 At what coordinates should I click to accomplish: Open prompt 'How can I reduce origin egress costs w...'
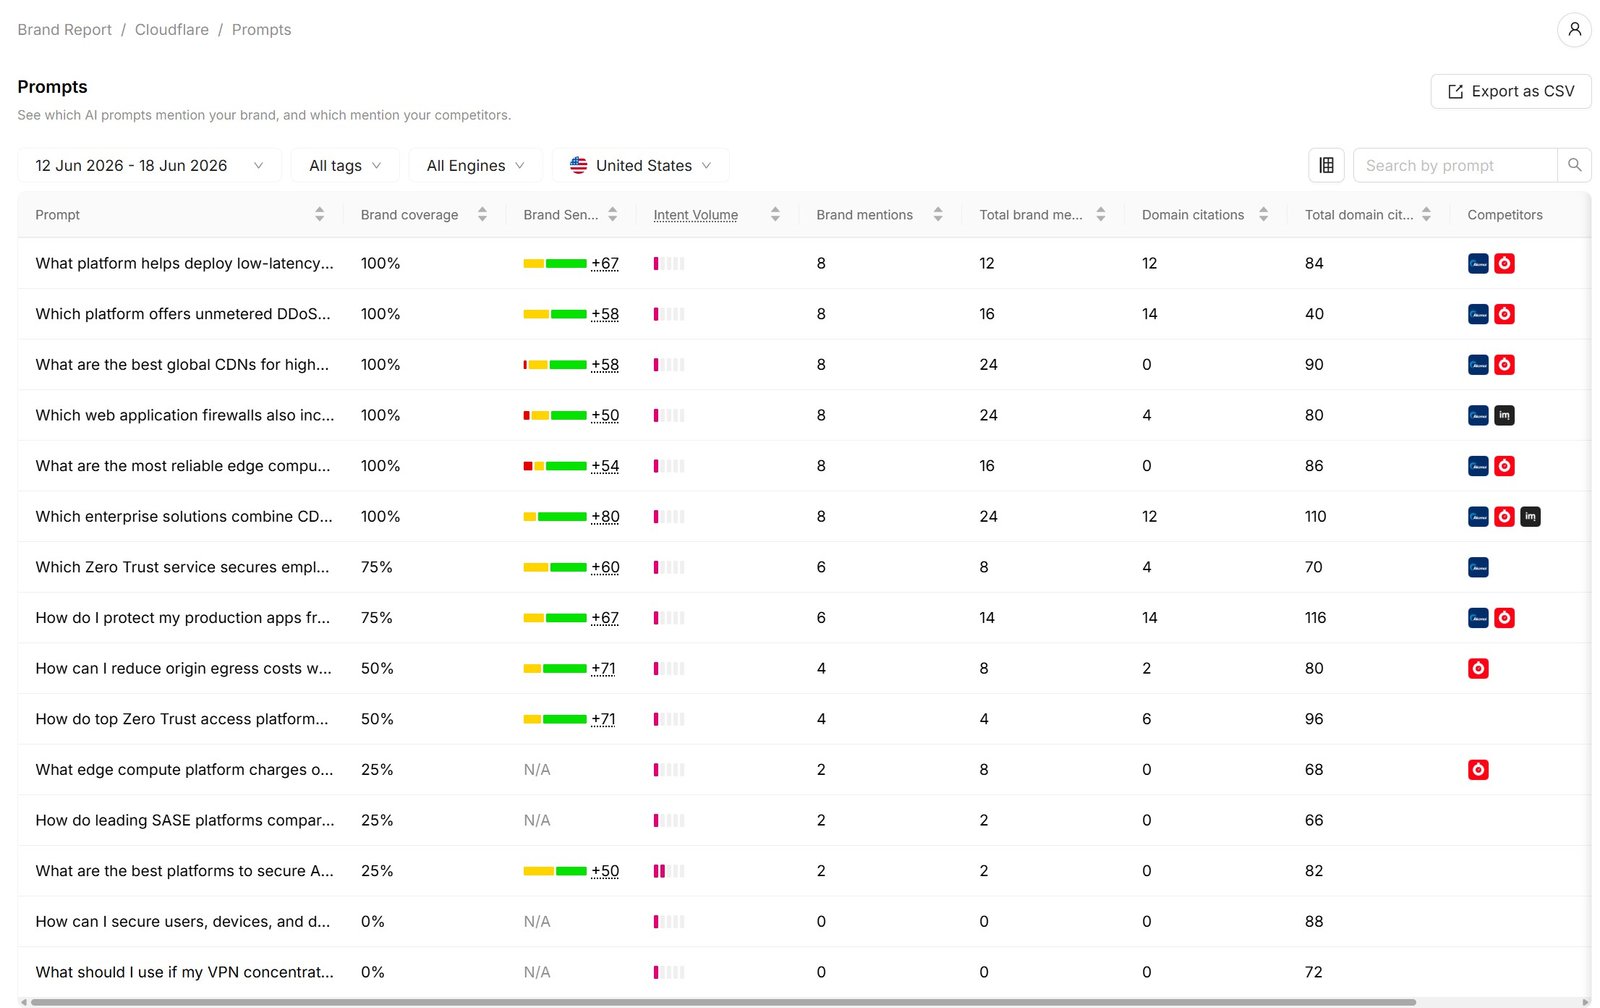click(184, 668)
